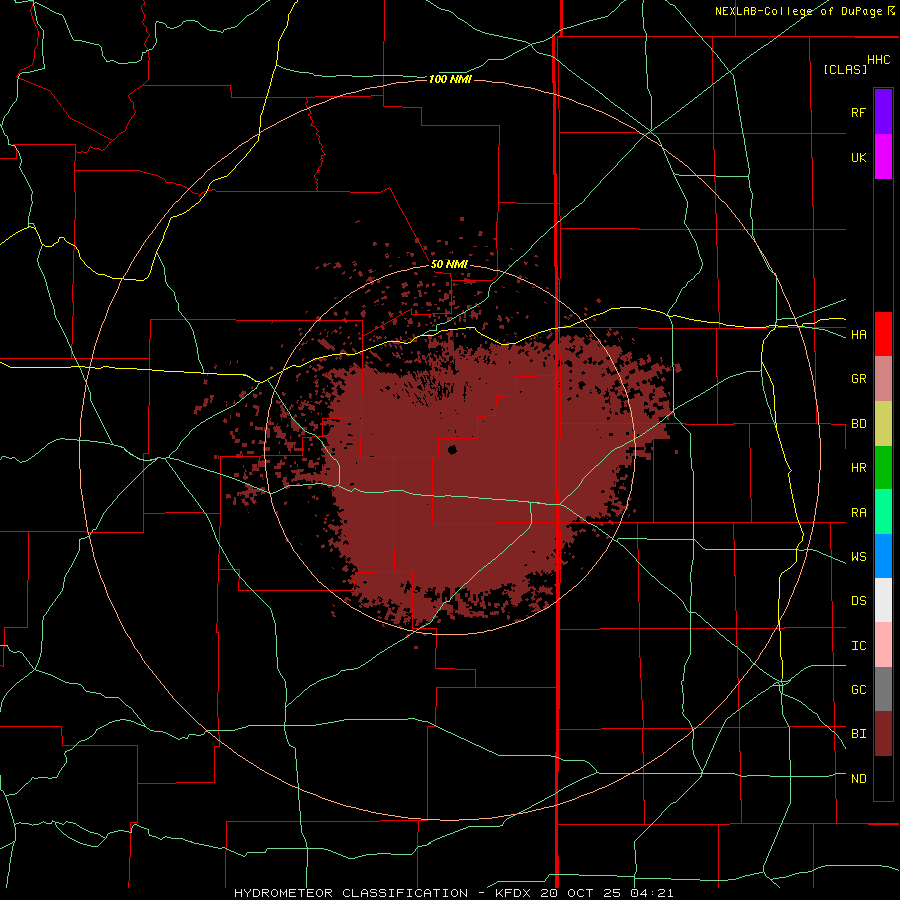900x900 pixels.
Task: Click the GR salmon legend swatch
Action: pos(883,379)
